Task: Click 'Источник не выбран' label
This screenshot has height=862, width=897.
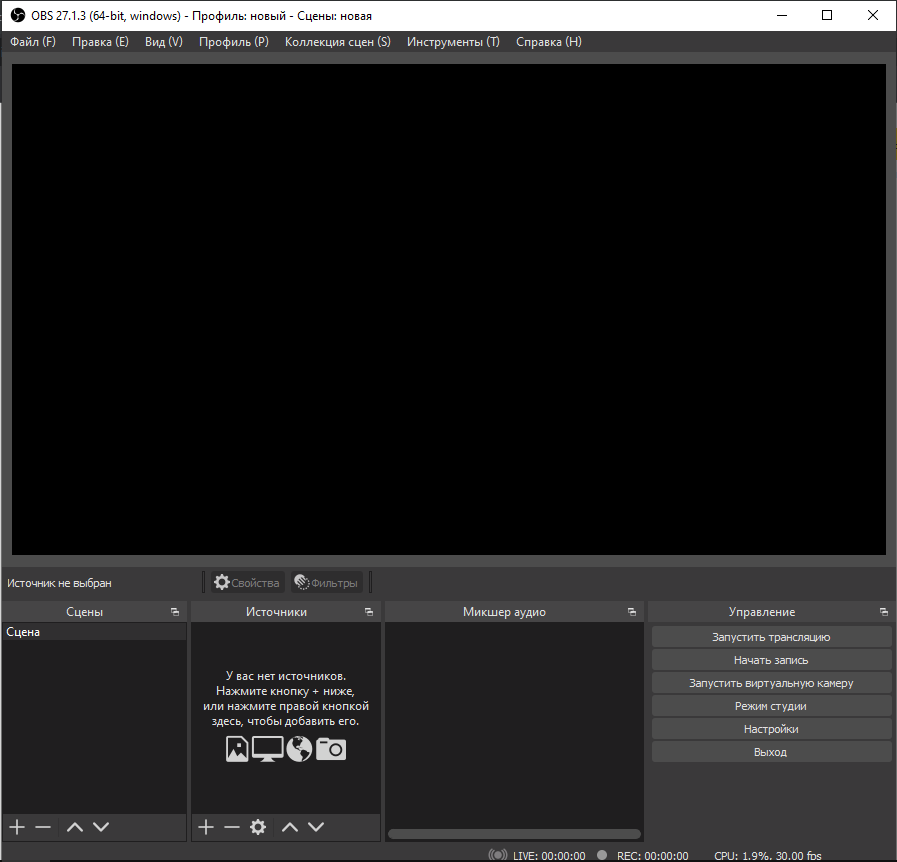Action: click(59, 583)
